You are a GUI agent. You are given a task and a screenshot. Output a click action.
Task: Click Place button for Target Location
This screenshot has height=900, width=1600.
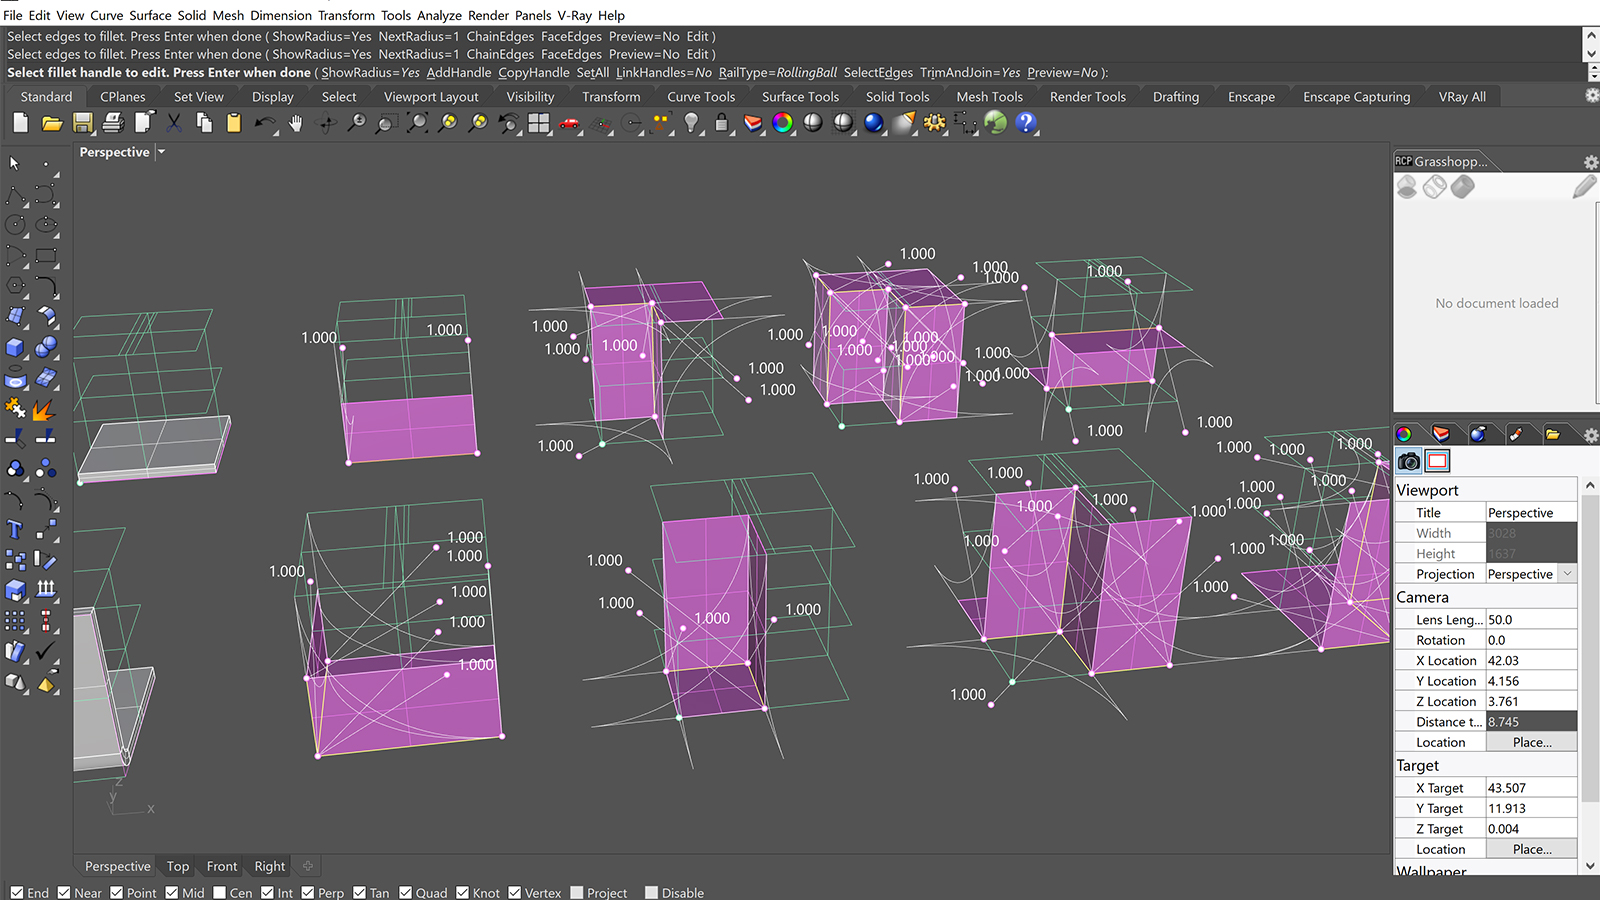[1531, 849]
